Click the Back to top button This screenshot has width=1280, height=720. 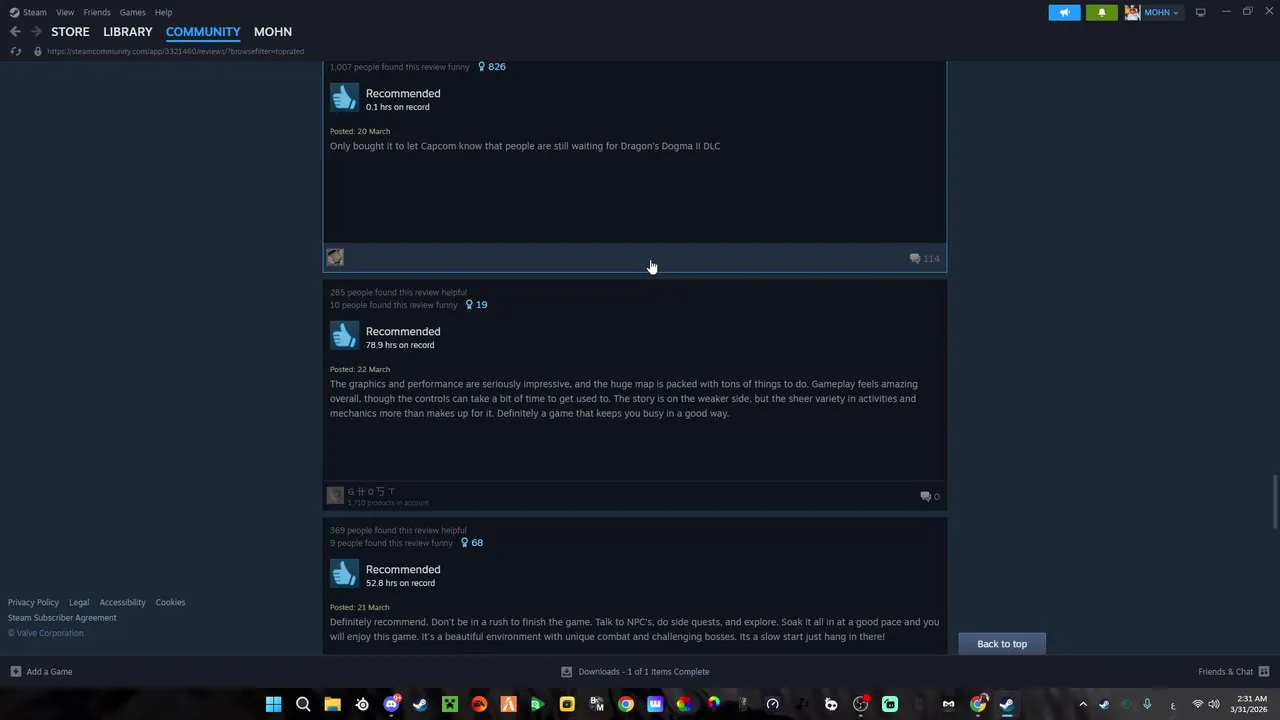click(x=1002, y=644)
